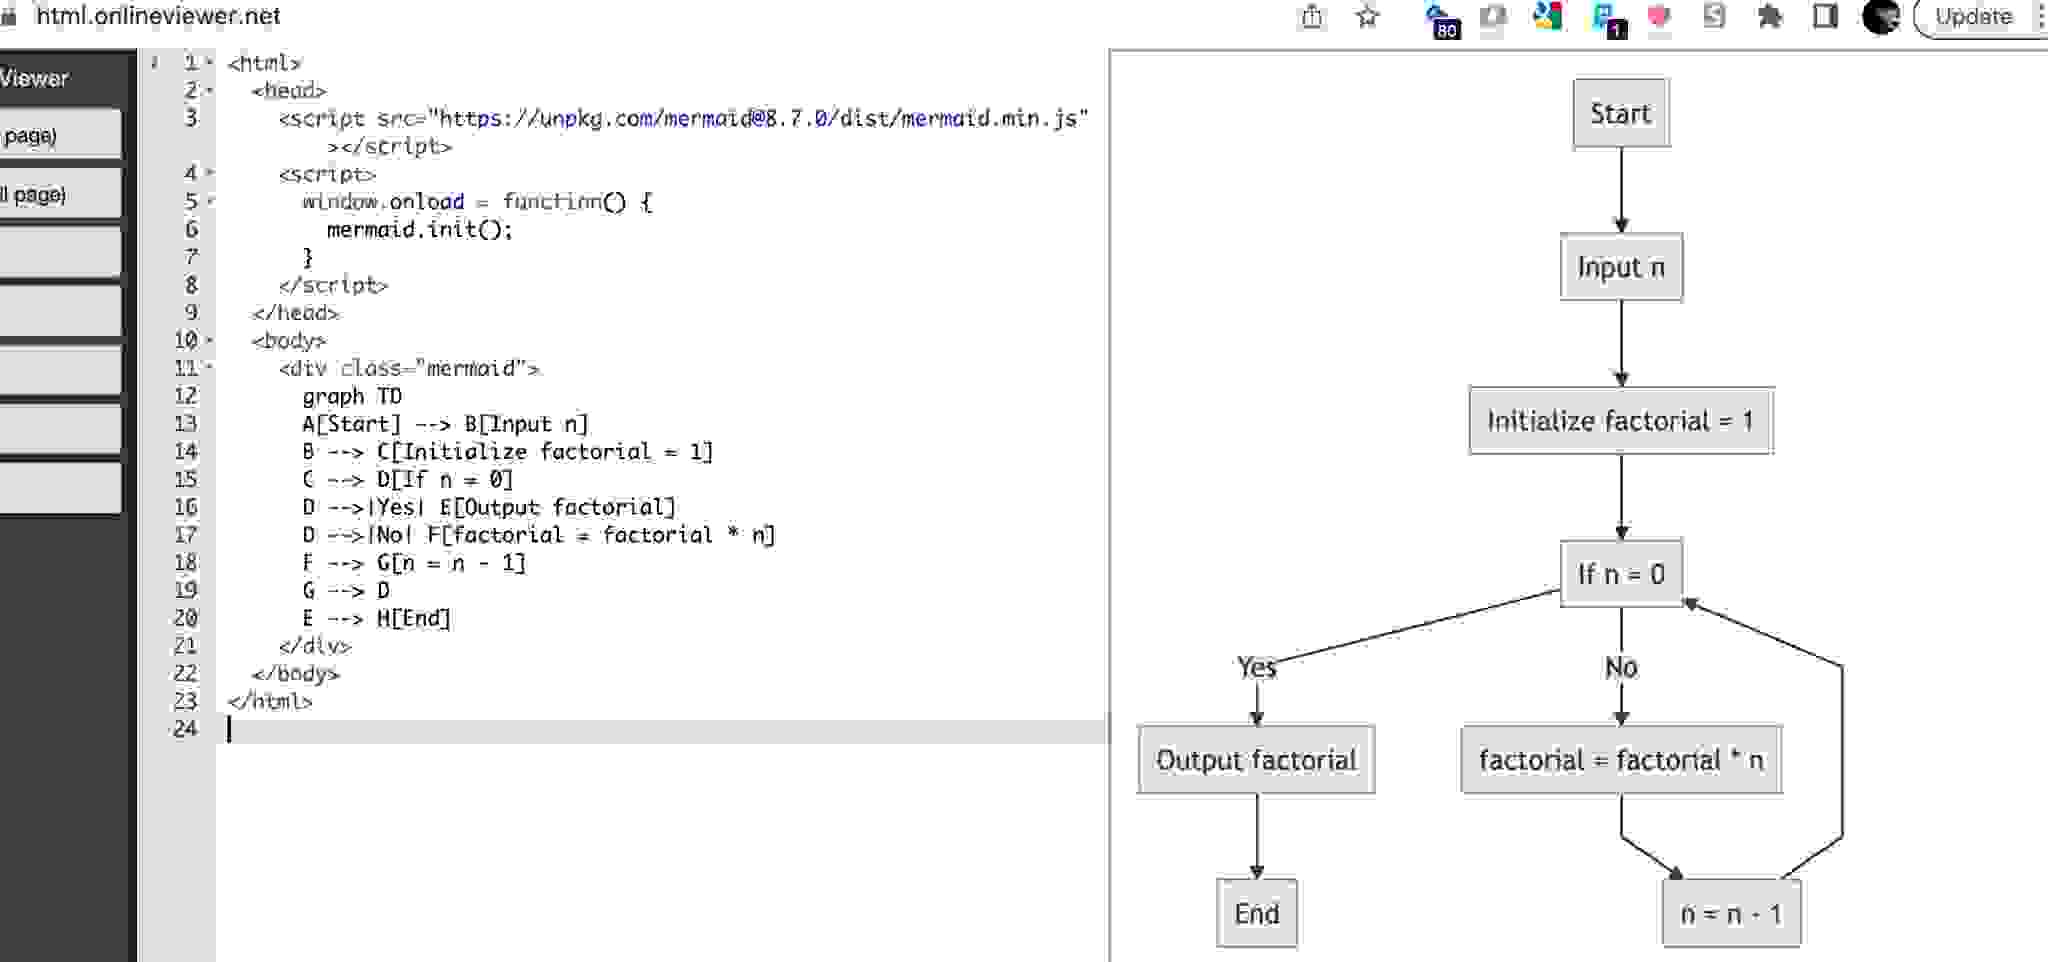Image resolution: width=2048 pixels, height=962 pixels.
Task: Click the closing '</head>' tag on line 9
Action: [296, 313]
